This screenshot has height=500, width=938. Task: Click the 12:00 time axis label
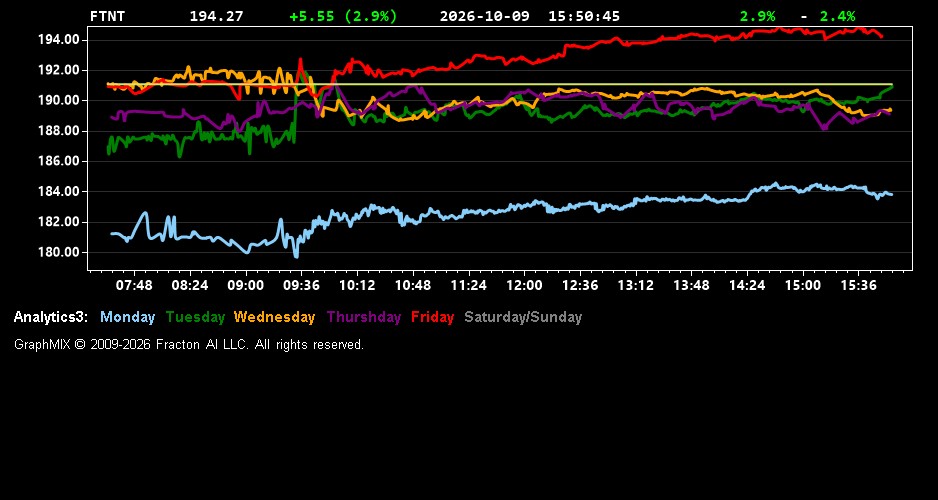[524, 285]
